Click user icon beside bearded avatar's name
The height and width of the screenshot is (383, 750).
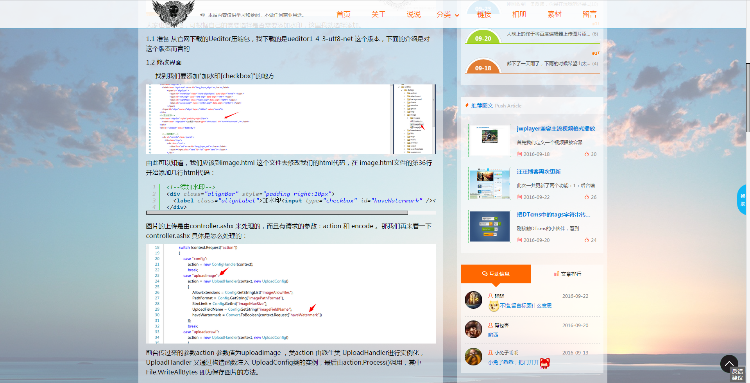[x=490, y=325]
